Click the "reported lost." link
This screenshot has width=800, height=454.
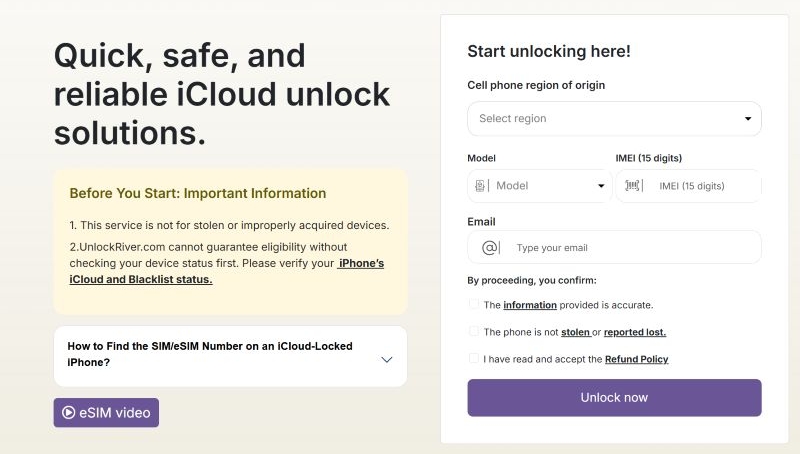[x=636, y=332]
